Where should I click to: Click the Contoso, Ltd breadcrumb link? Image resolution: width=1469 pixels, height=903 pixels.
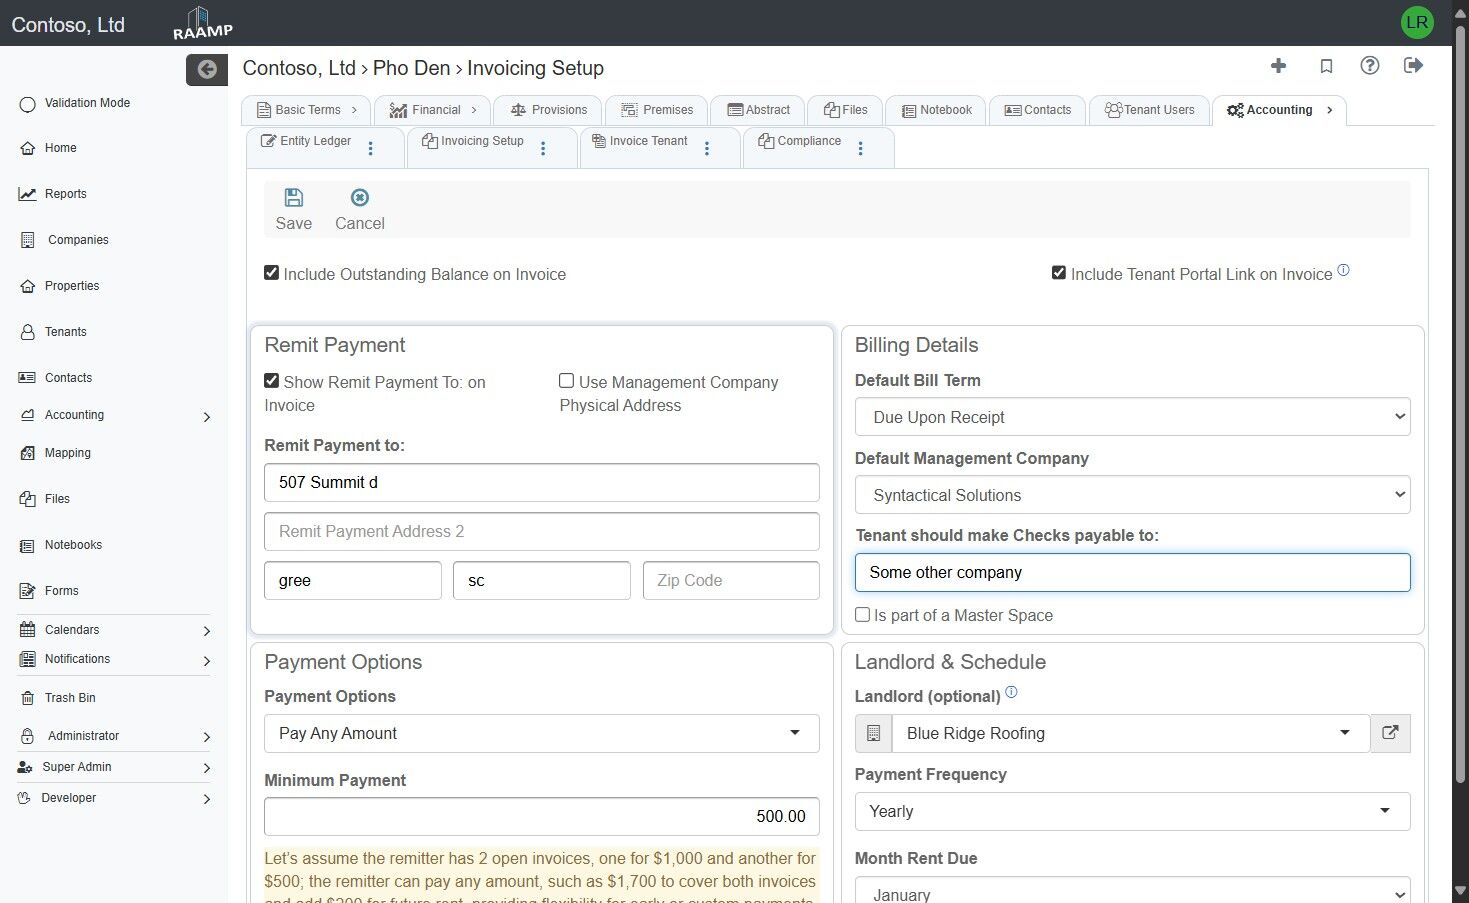299,68
